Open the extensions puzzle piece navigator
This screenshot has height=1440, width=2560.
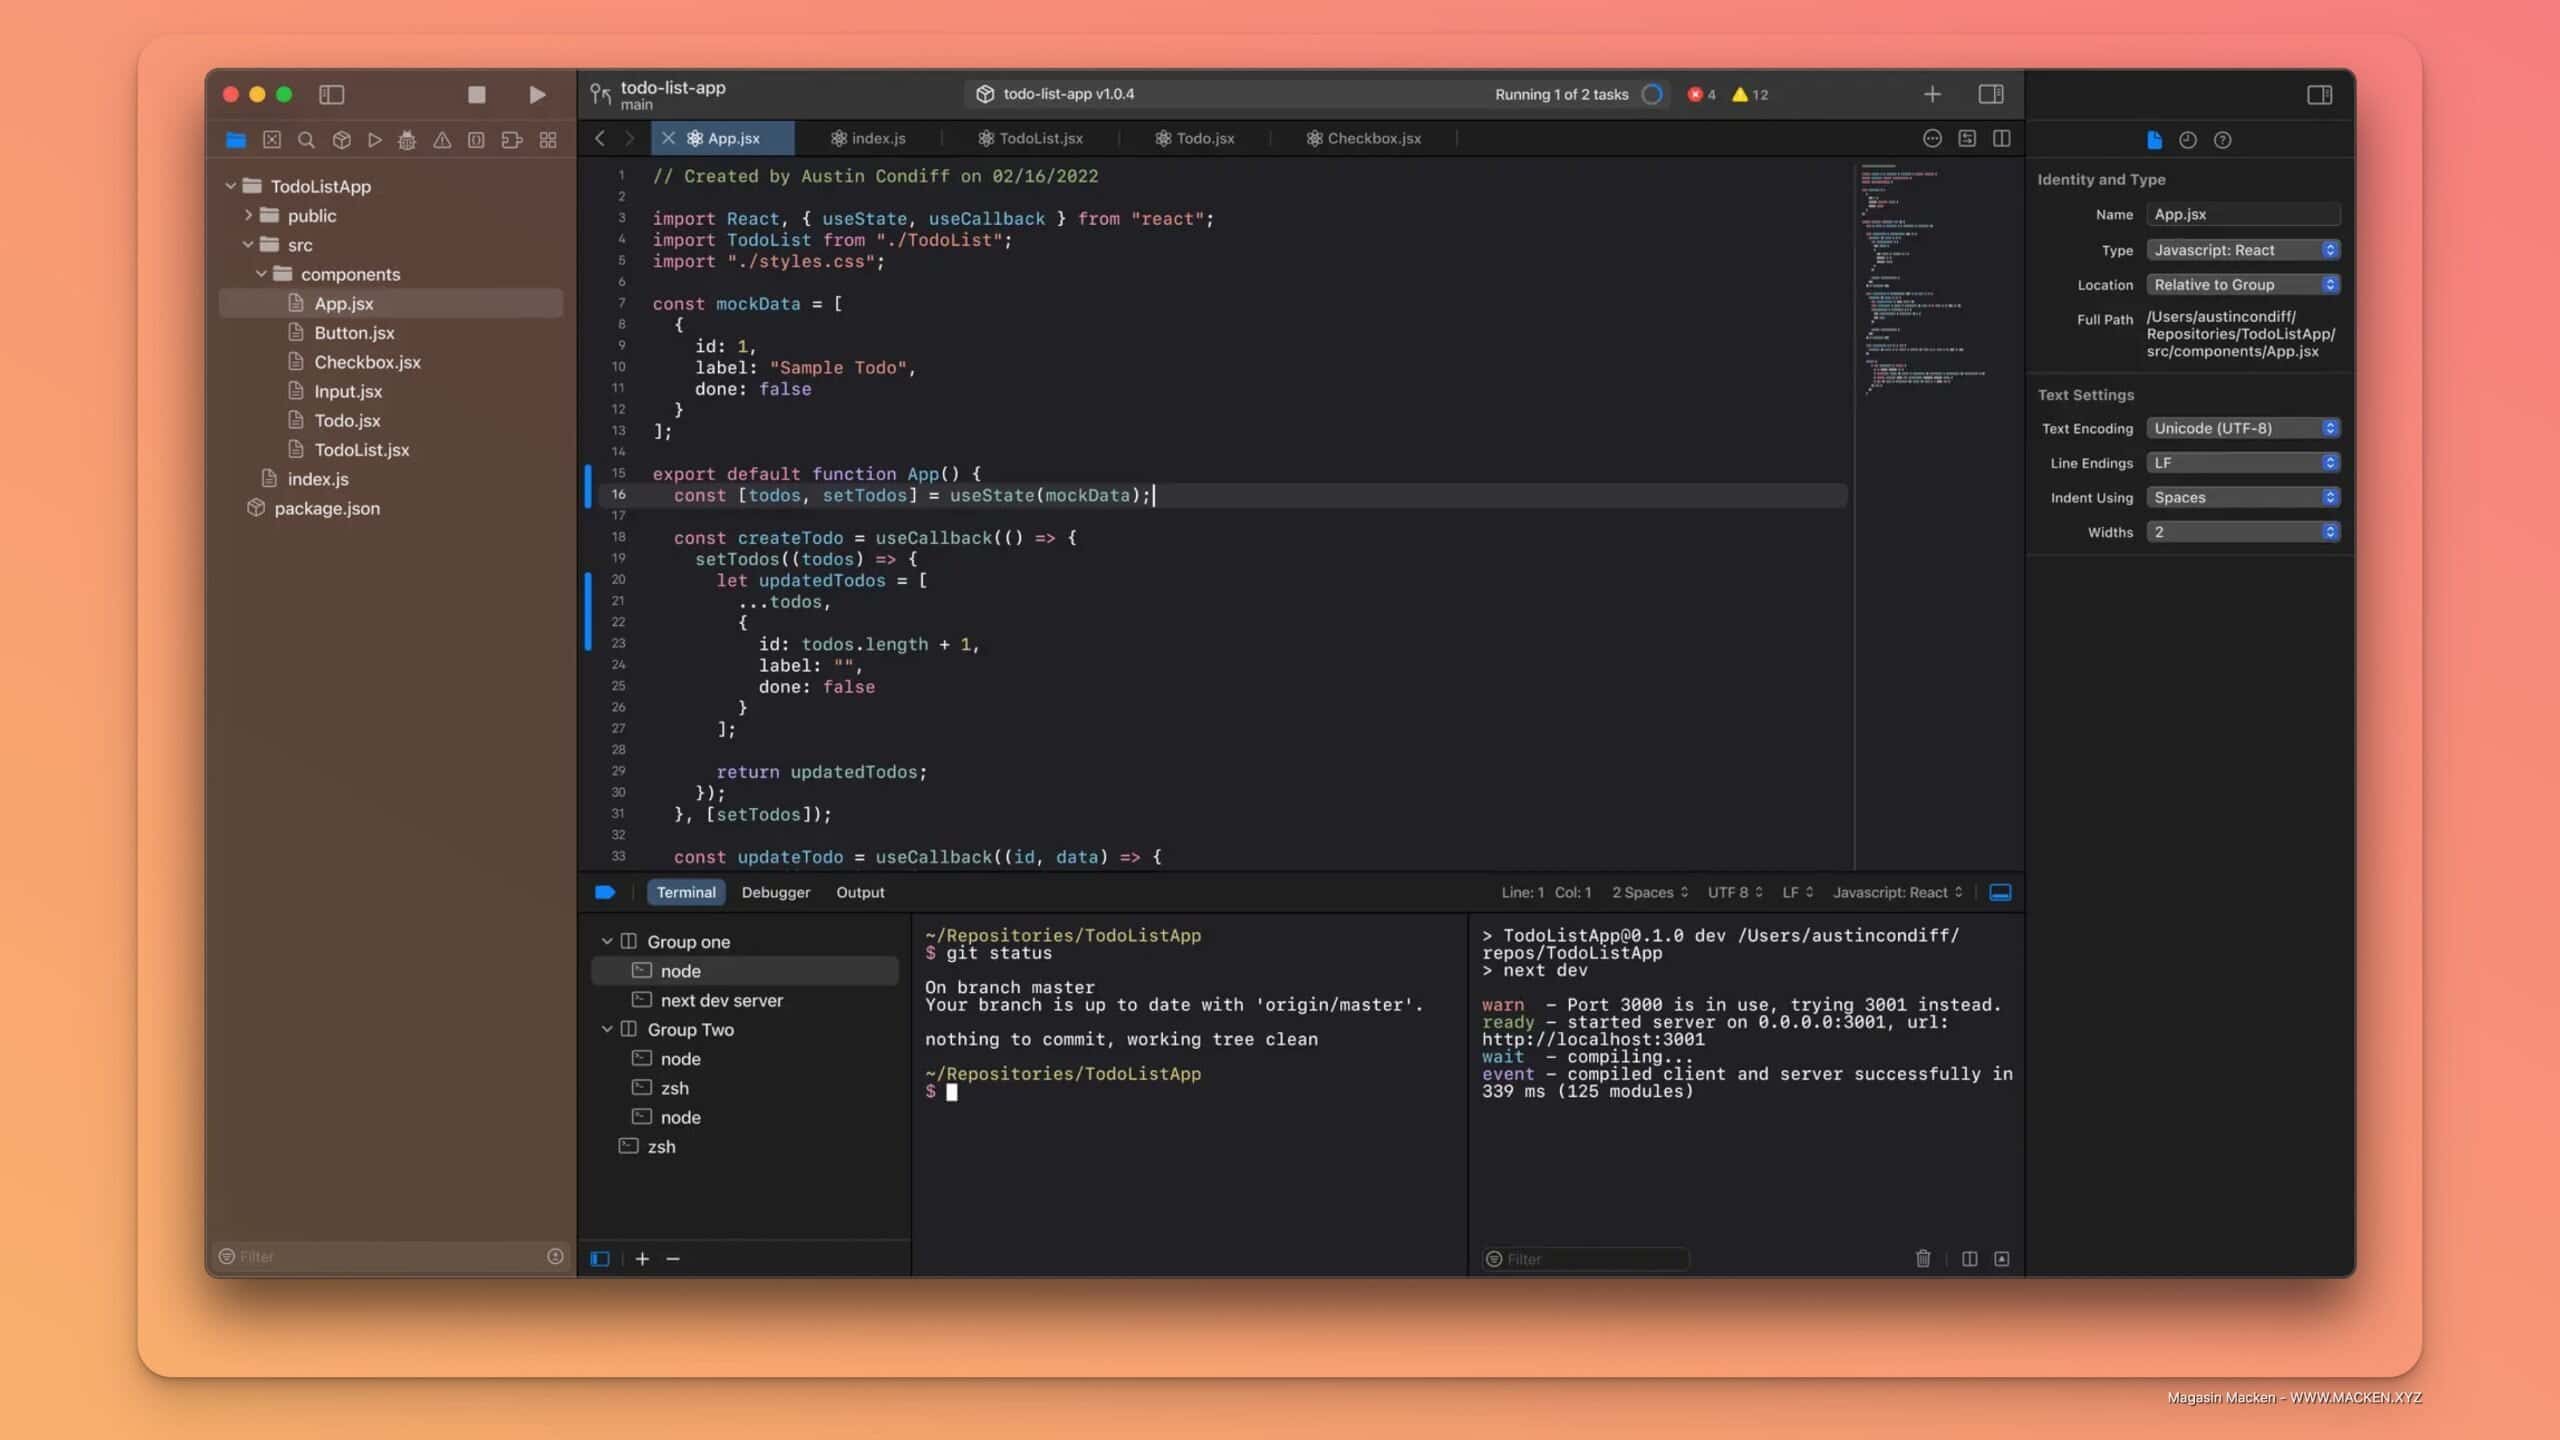pos(512,140)
